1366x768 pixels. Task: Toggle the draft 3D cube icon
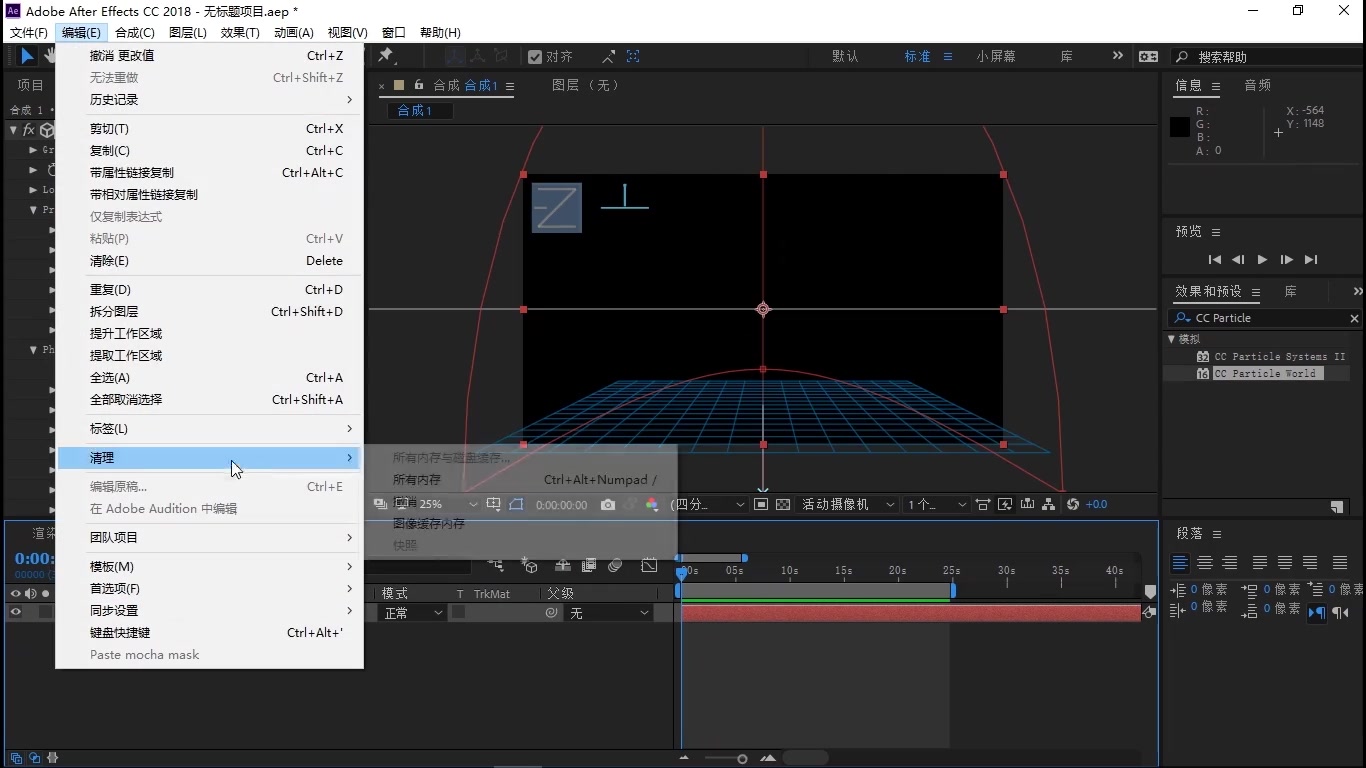click(x=531, y=566)
